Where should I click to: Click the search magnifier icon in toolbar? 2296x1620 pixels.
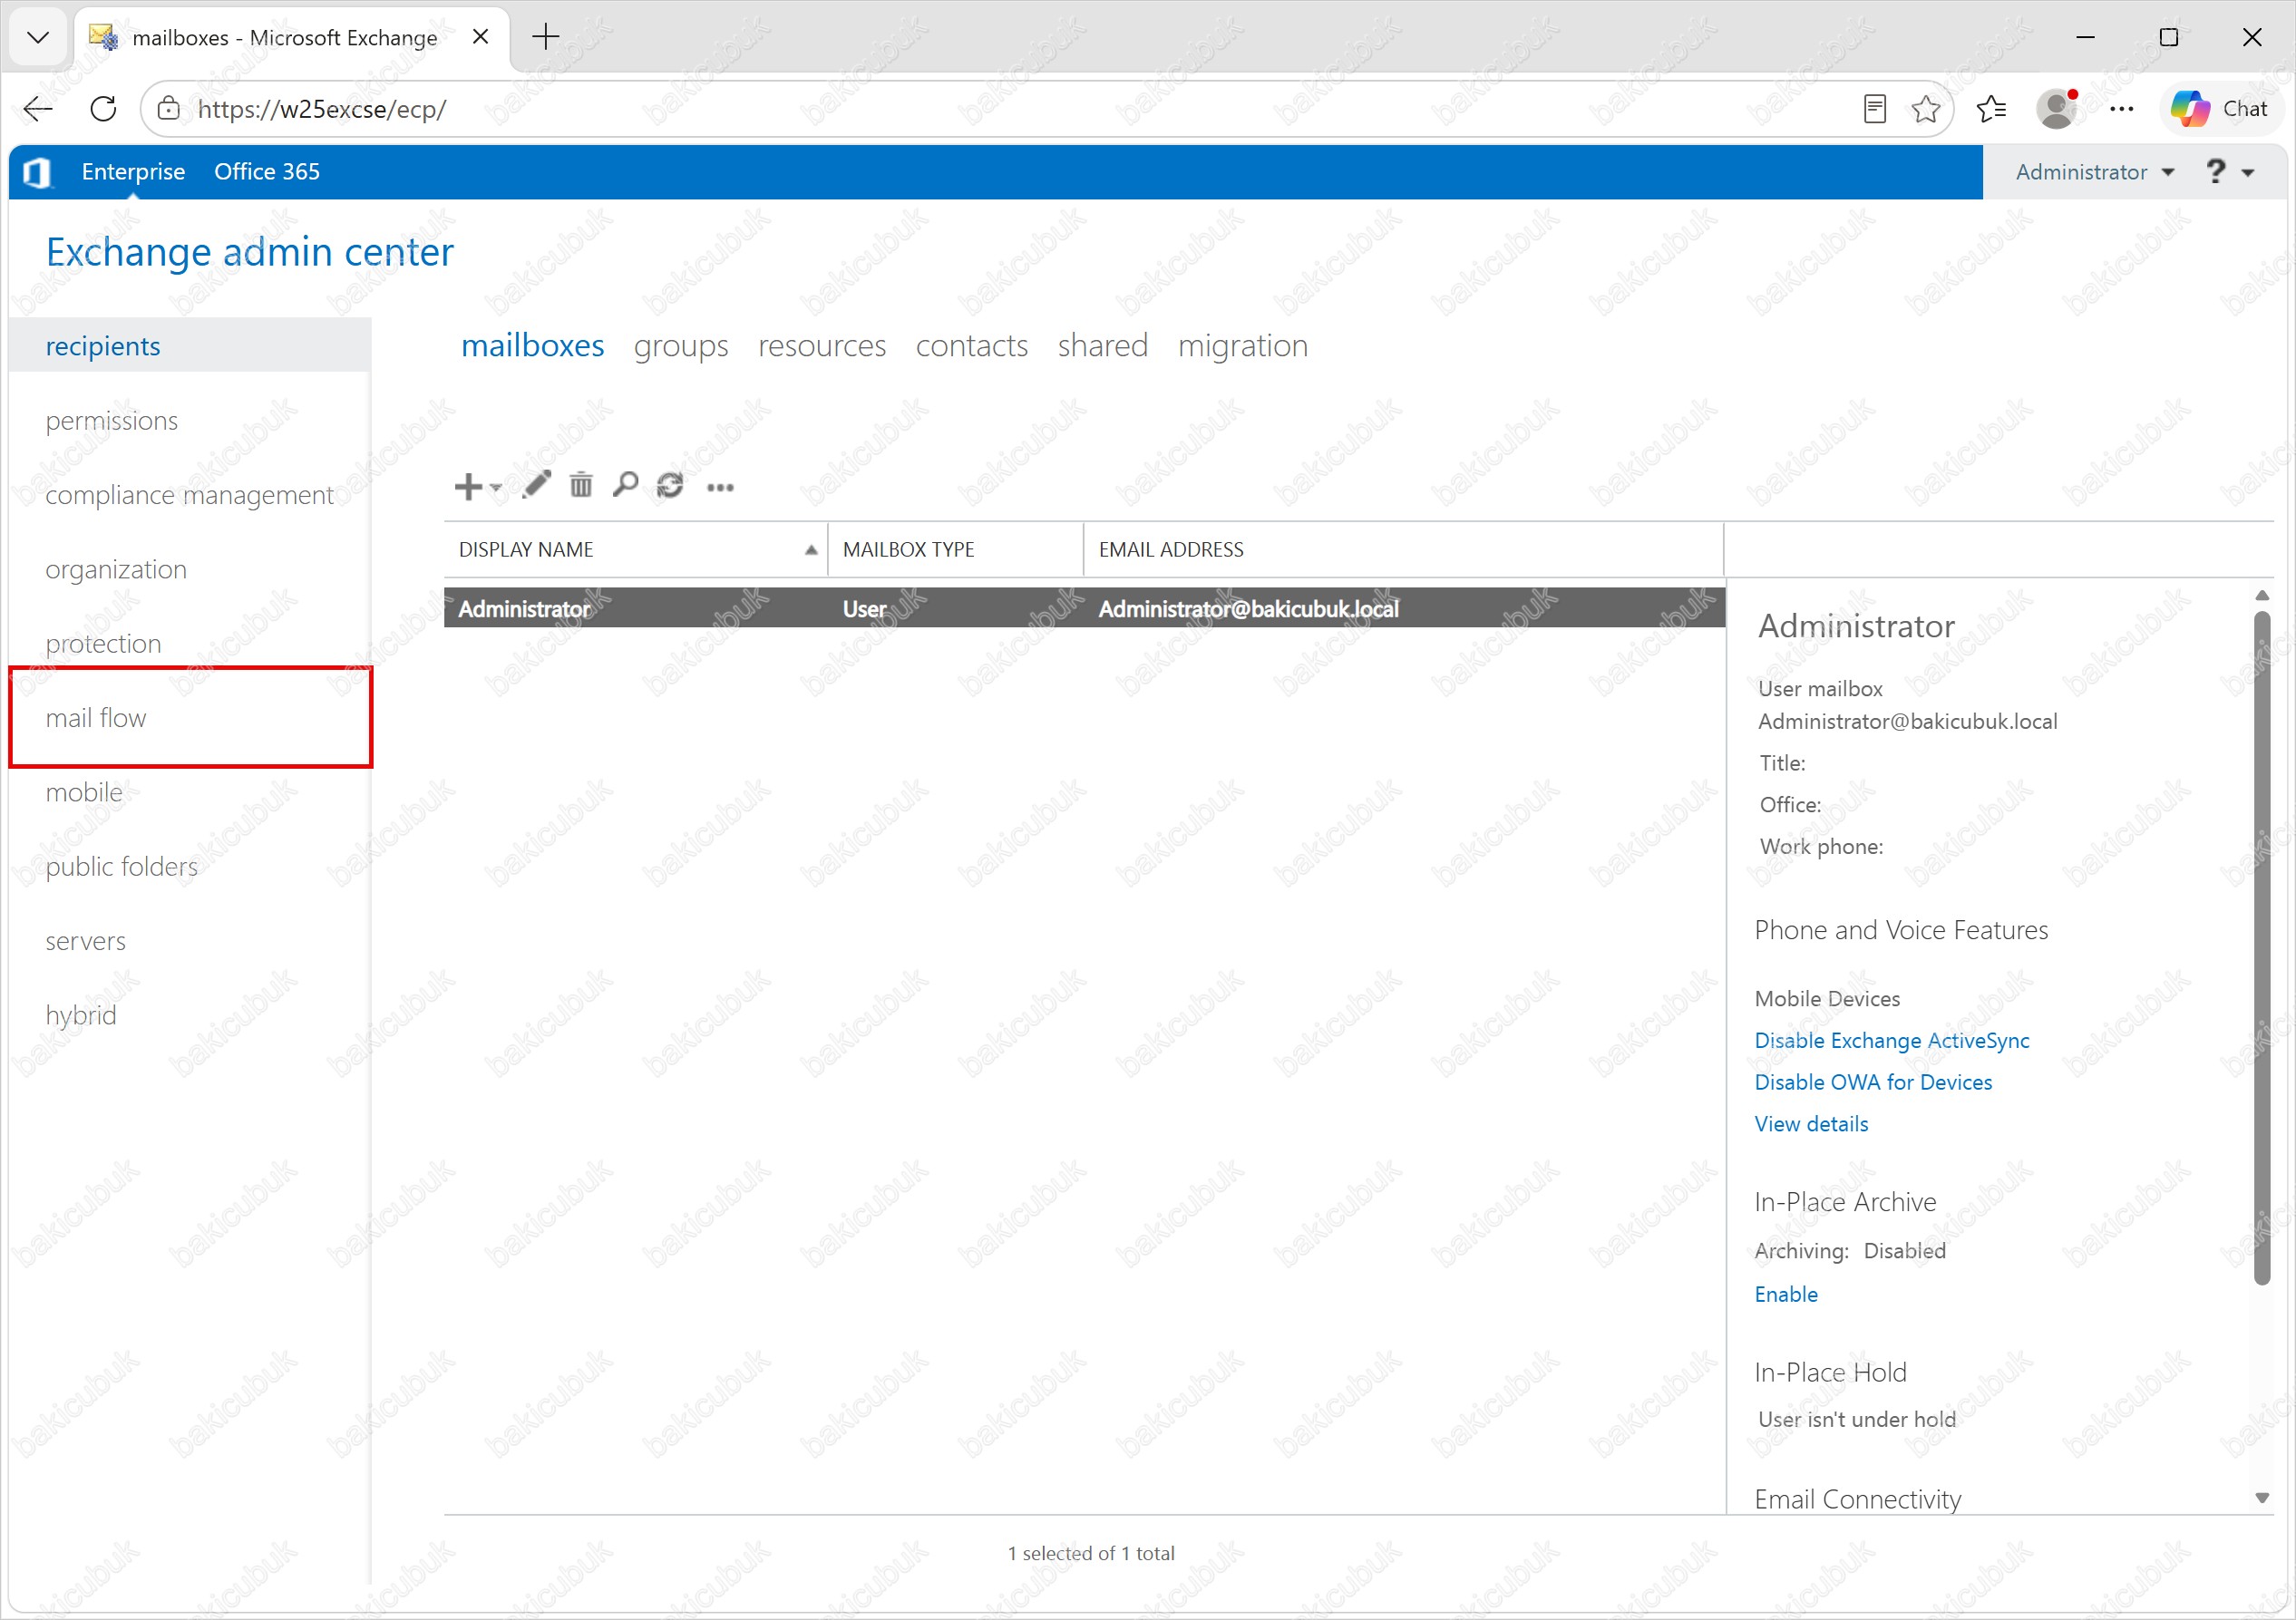625,486
